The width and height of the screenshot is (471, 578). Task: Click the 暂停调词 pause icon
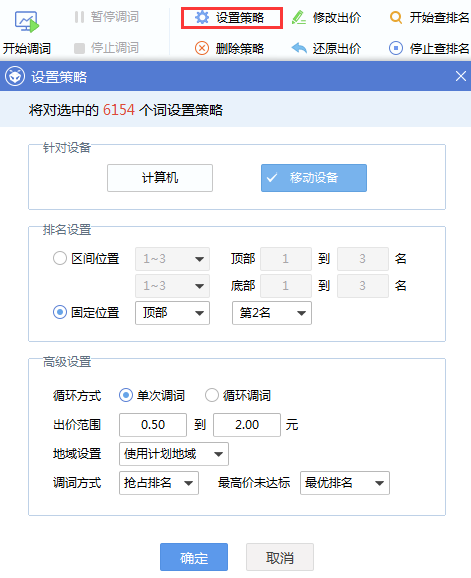coord(79,17)
